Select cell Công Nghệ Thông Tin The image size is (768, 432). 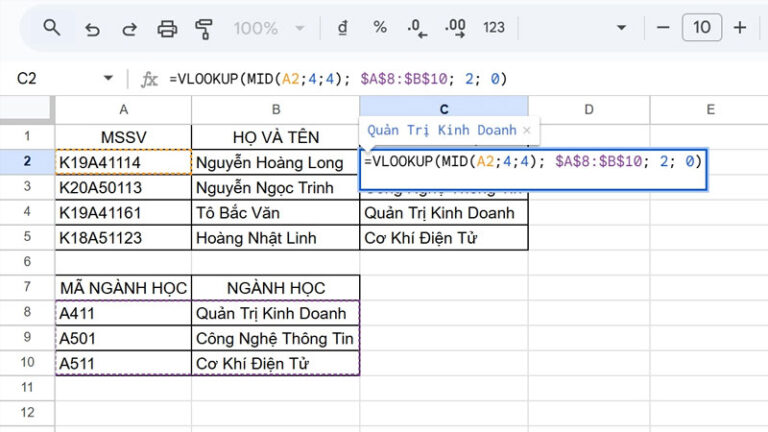click(x=276, y=338)
